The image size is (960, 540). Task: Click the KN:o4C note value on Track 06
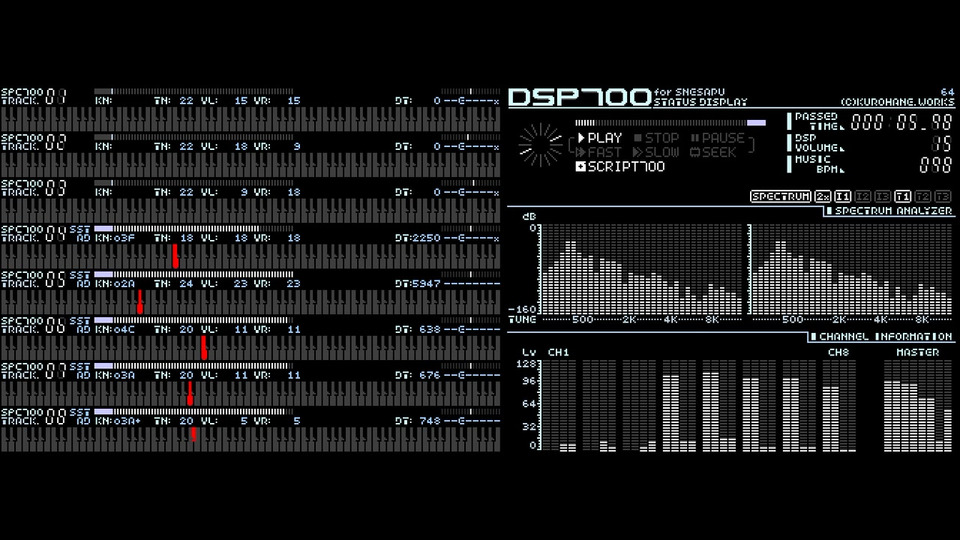114,329
